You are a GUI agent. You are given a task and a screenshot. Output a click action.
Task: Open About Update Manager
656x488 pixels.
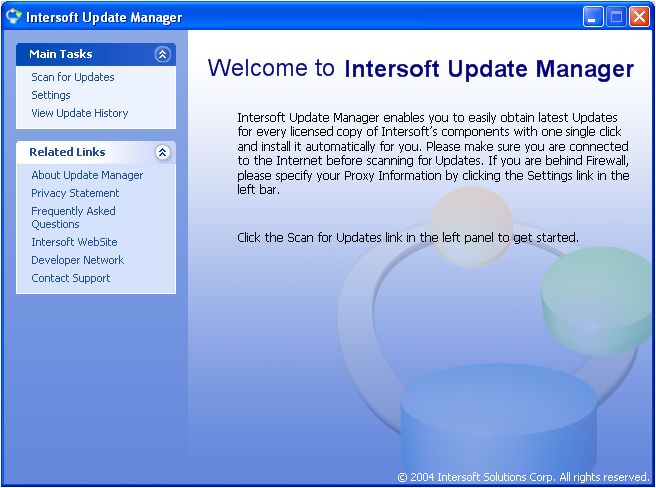point(87,175)
